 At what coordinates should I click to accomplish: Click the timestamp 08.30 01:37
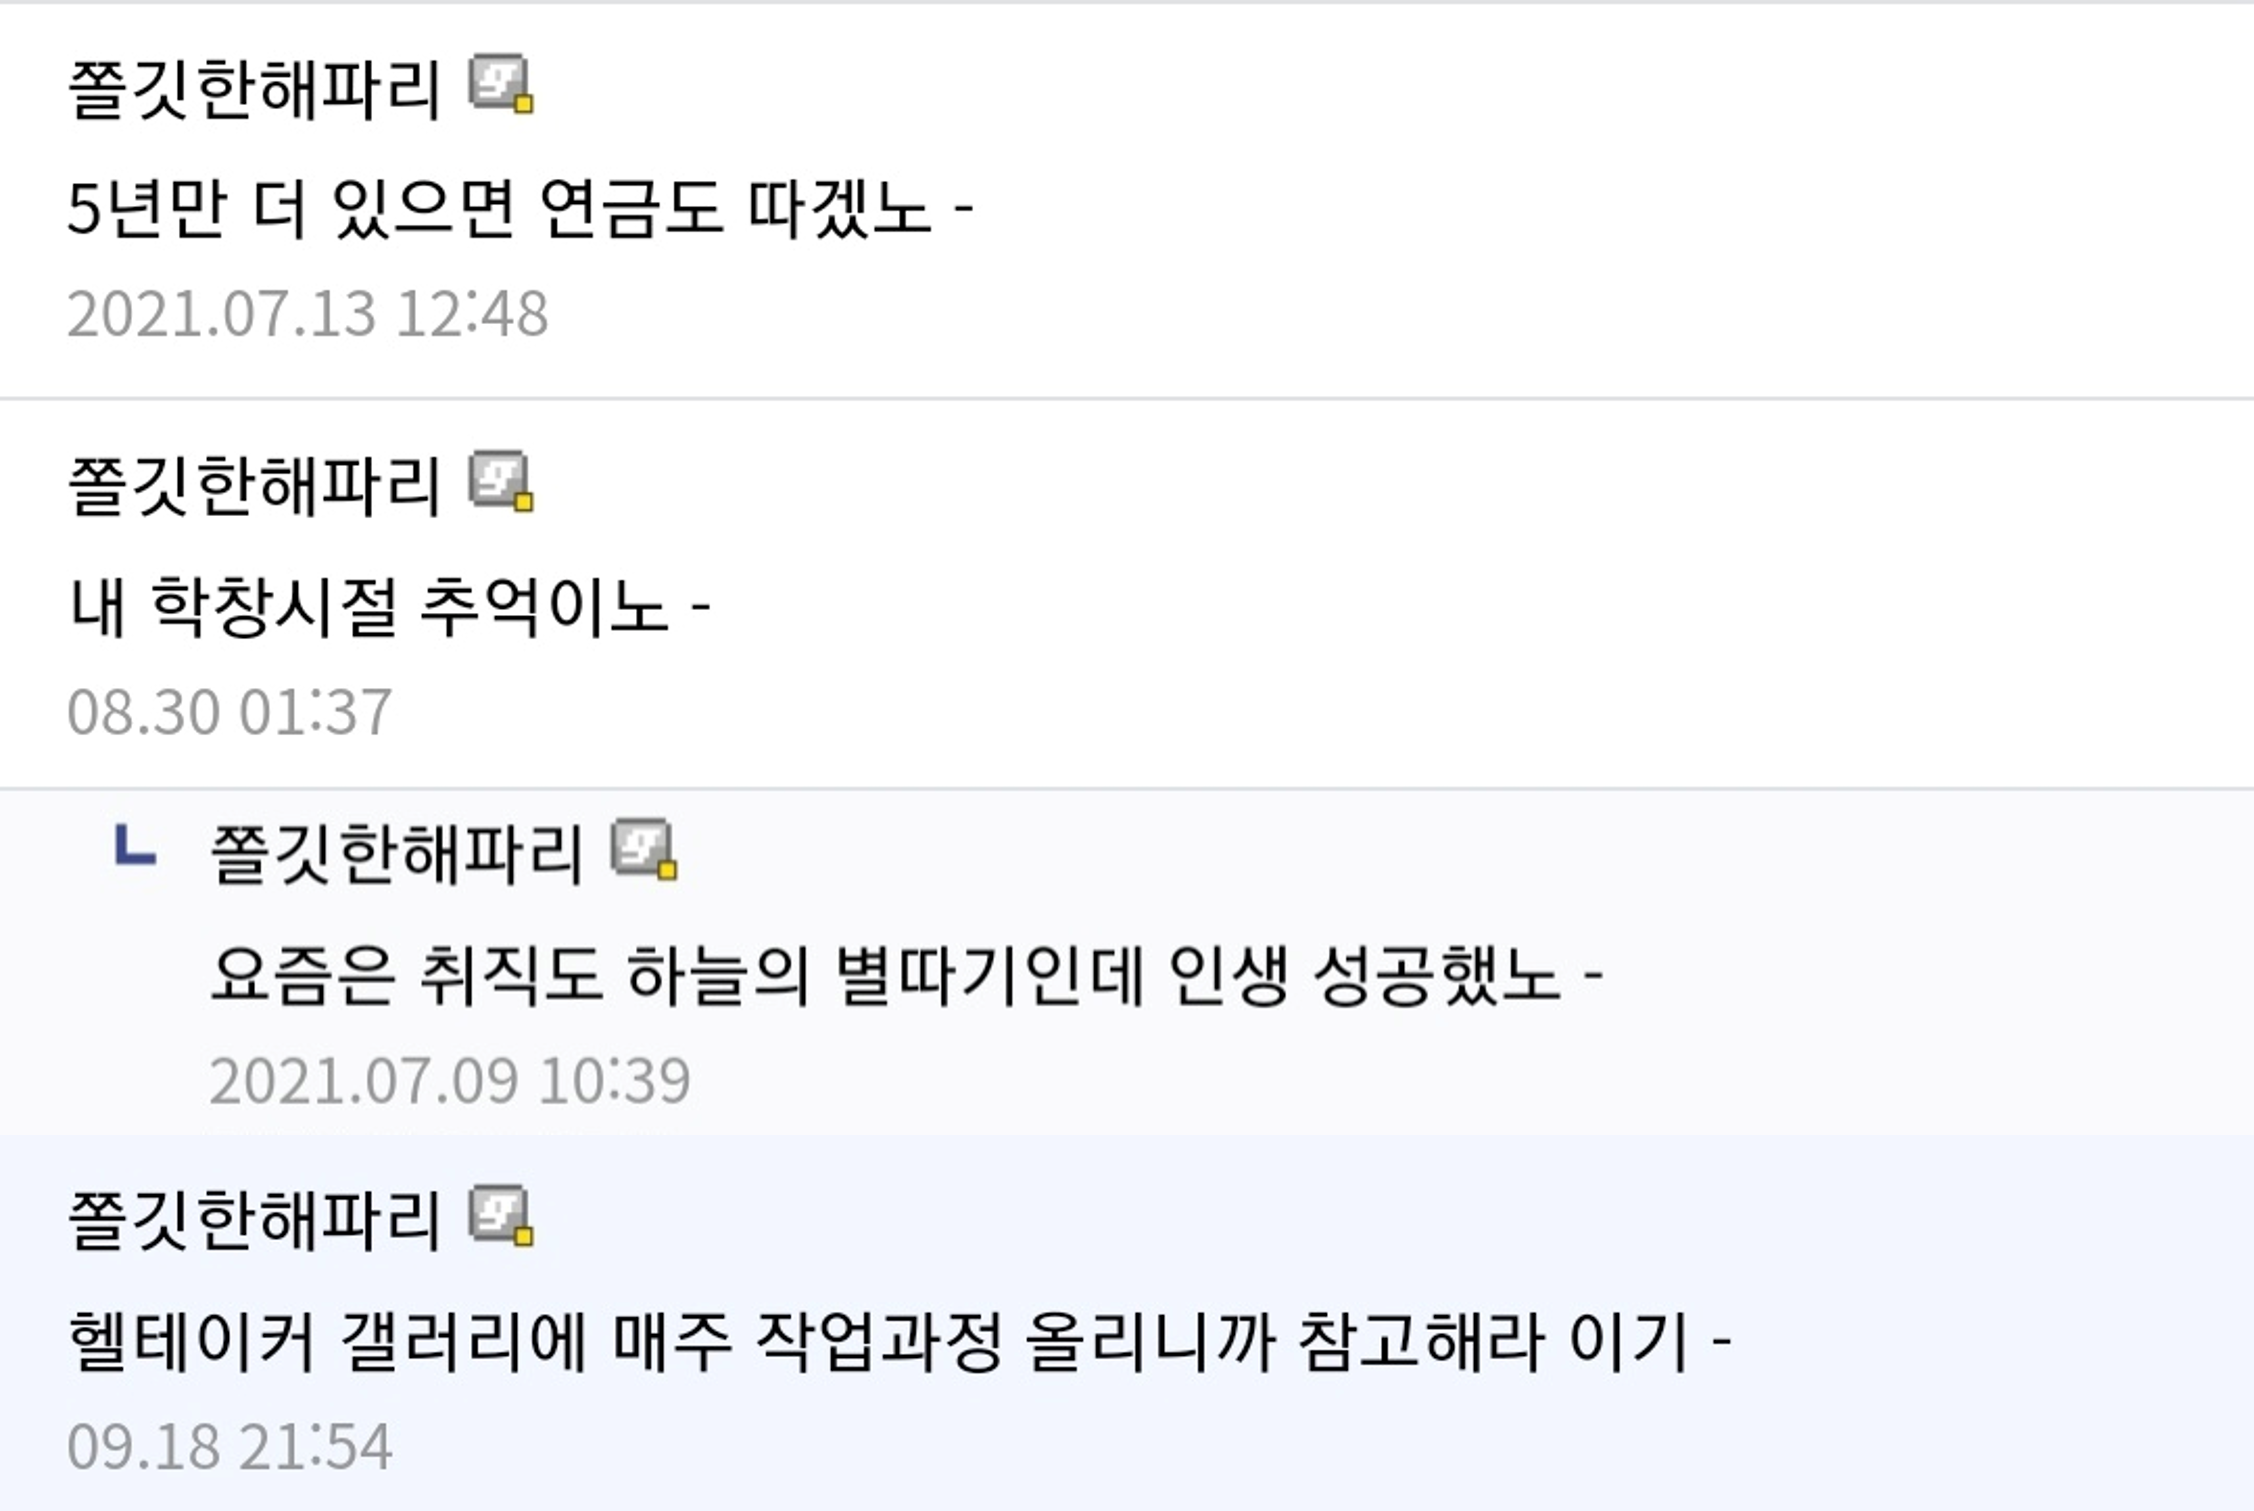point(229,712)
